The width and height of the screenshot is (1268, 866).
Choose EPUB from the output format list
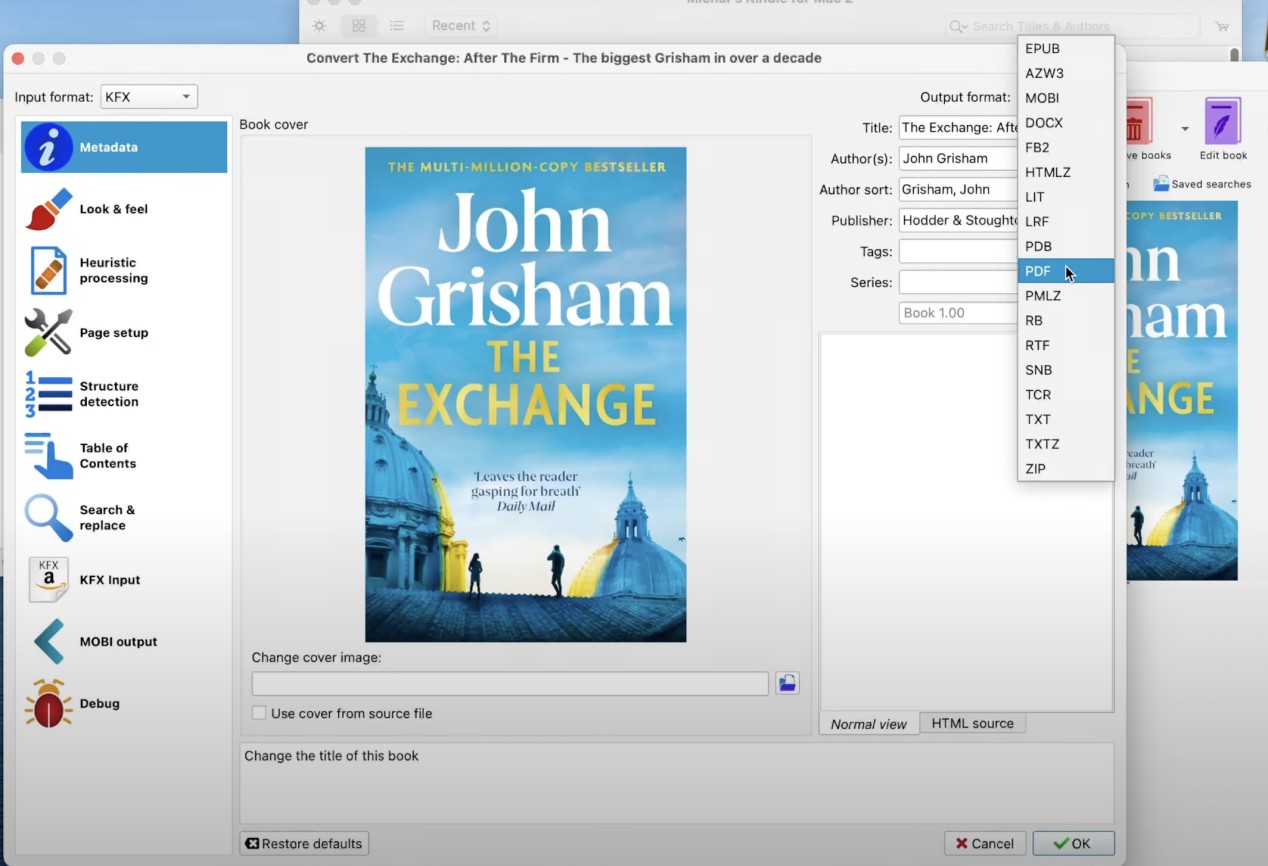click(x=1066, y=49)
